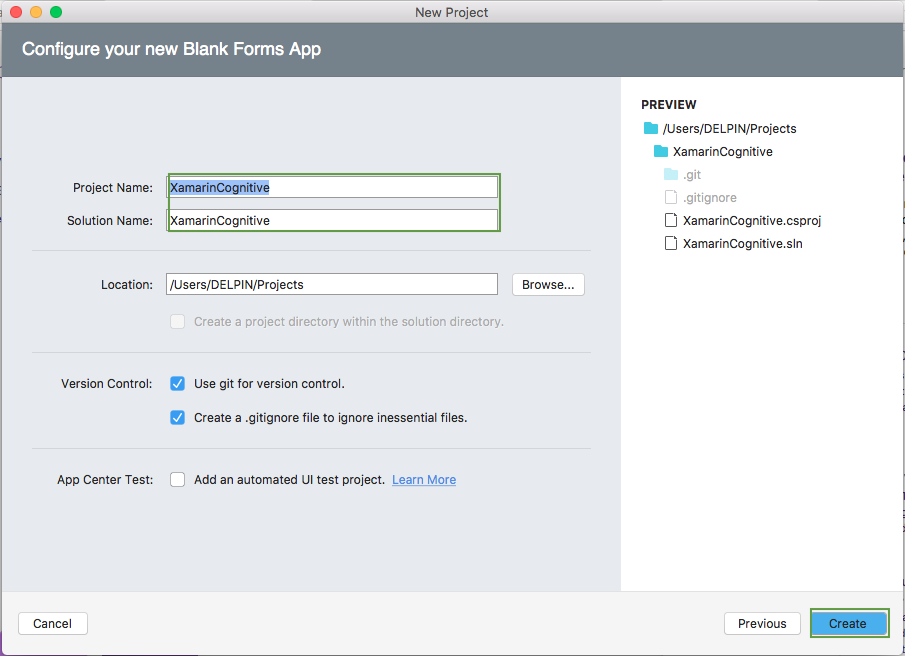Enable 'Add an automated UI test project'
The width and height of the screenshot is (905, 656).
point(177,479)
